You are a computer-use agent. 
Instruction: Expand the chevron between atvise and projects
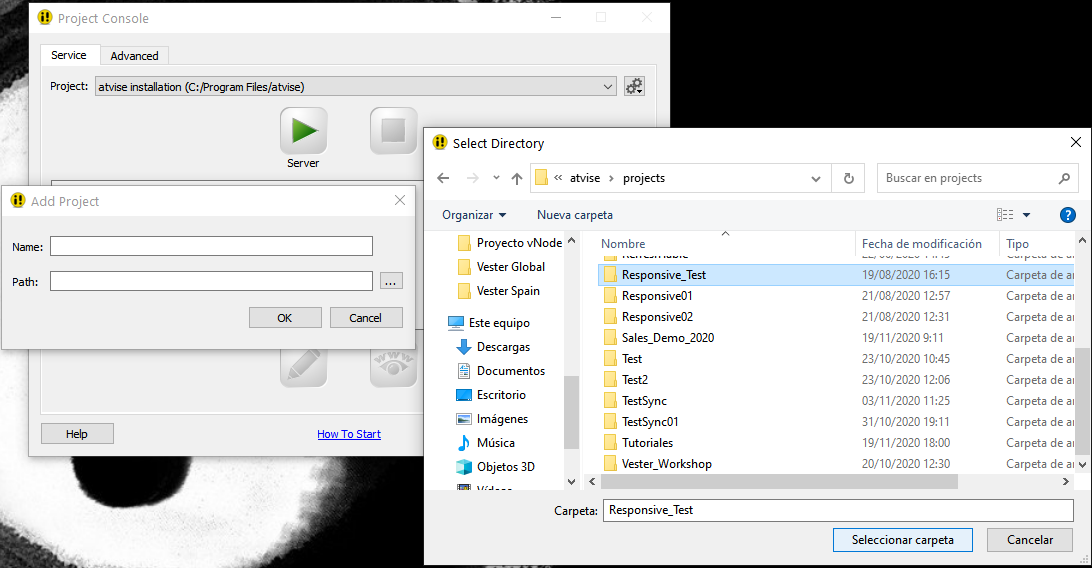point(611,178)
